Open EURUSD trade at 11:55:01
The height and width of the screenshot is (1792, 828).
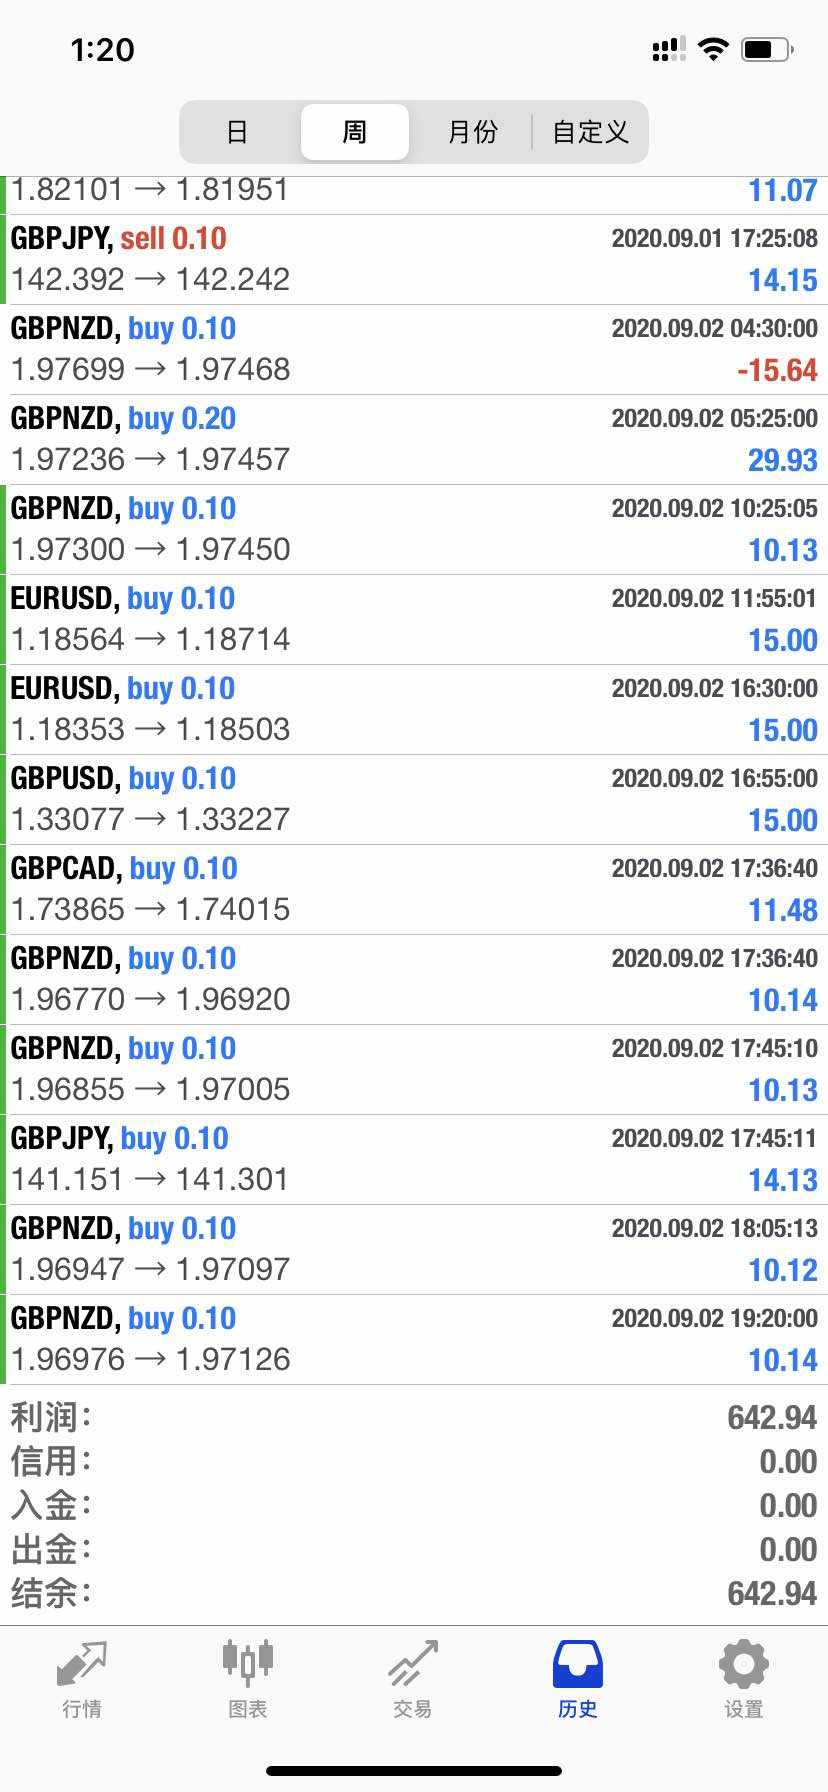[414, 619]
